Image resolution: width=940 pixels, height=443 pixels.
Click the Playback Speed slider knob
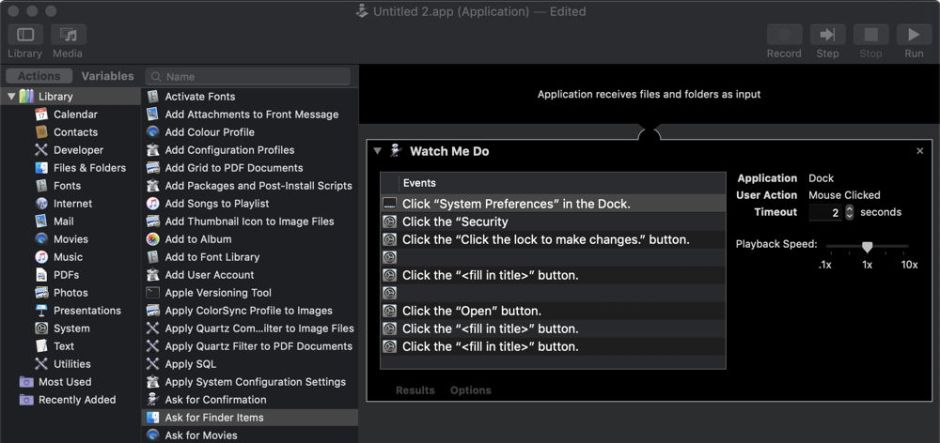tap(867, 246)
